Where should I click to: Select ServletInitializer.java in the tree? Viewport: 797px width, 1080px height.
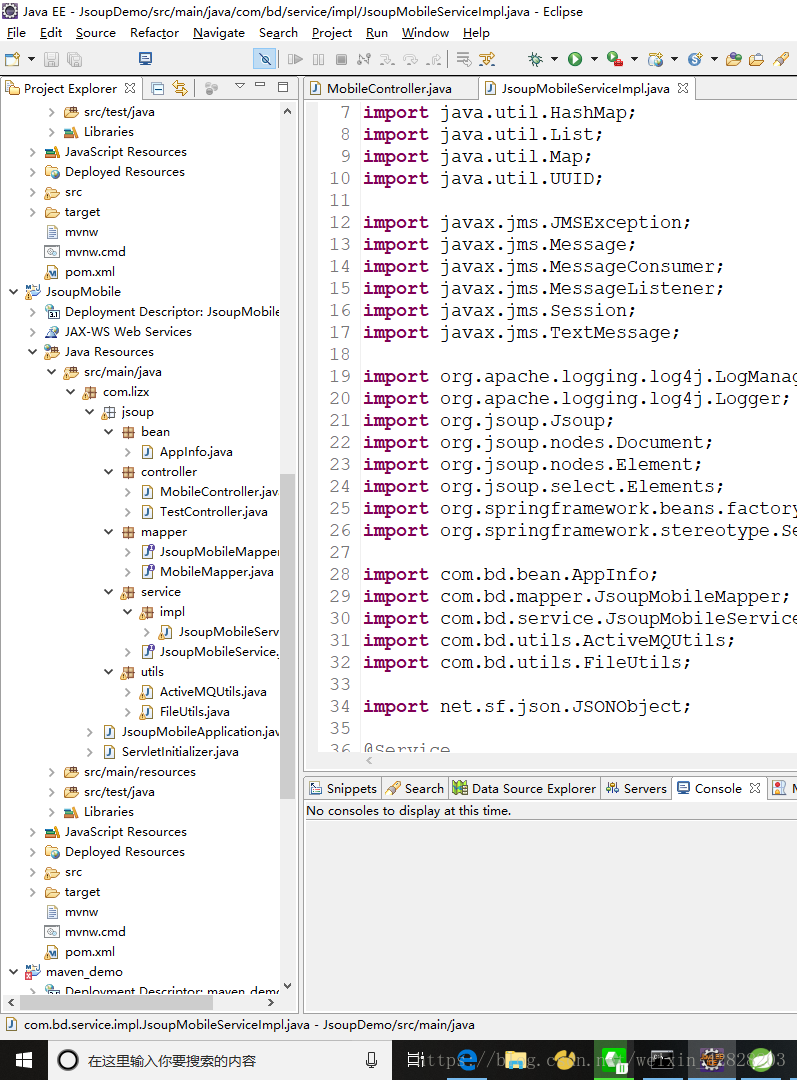point(180,751)
